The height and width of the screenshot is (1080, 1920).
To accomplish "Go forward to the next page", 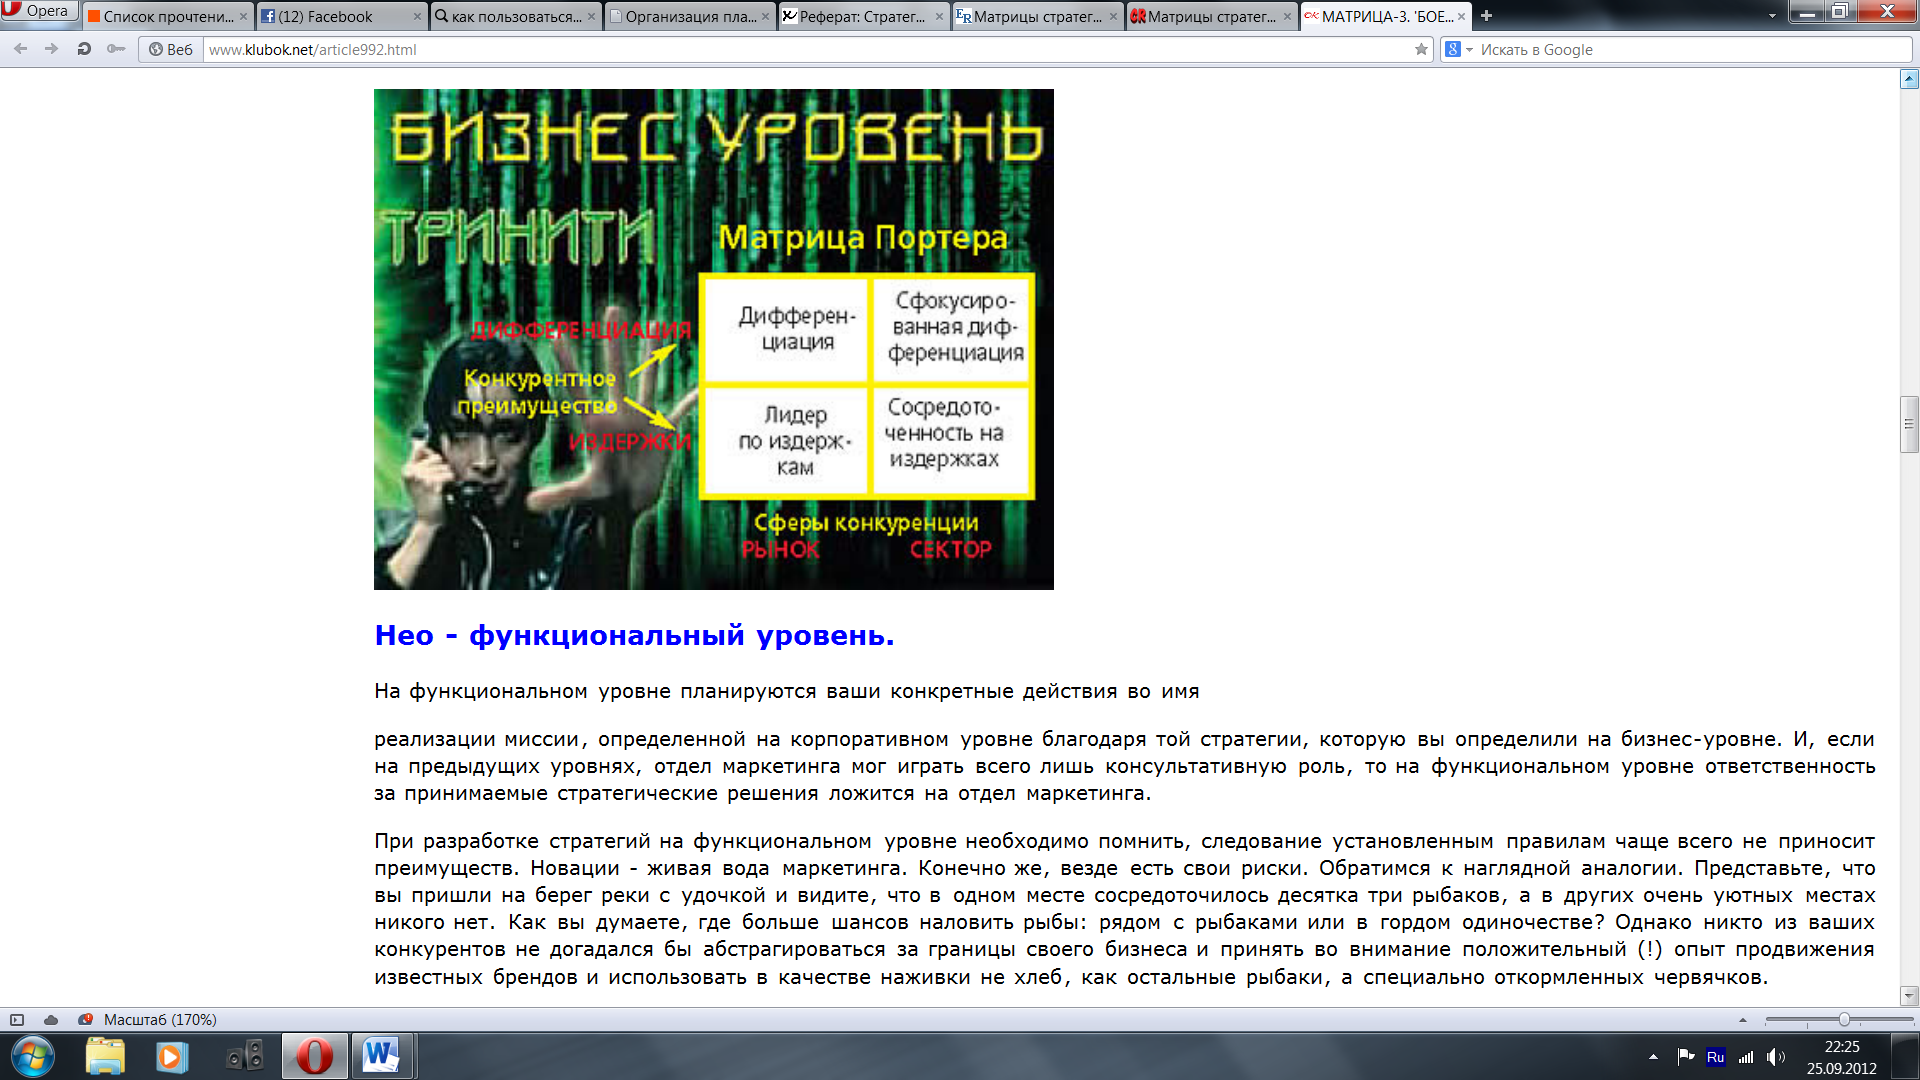I will coord(51,49).
